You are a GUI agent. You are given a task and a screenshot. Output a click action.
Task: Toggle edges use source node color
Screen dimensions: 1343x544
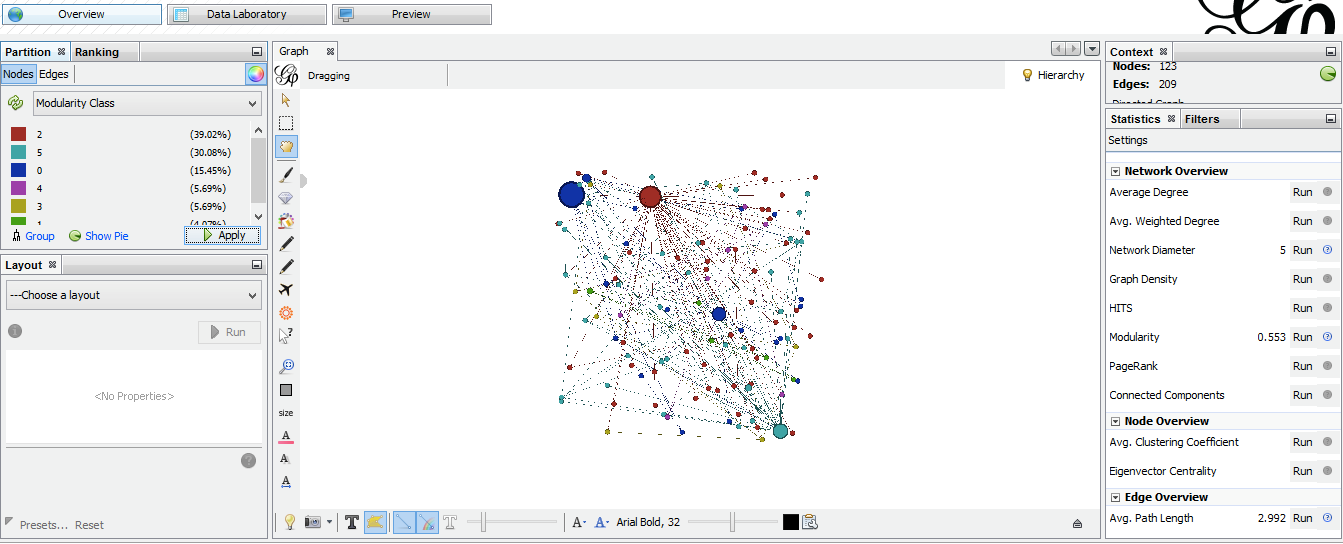coord(427,522)
